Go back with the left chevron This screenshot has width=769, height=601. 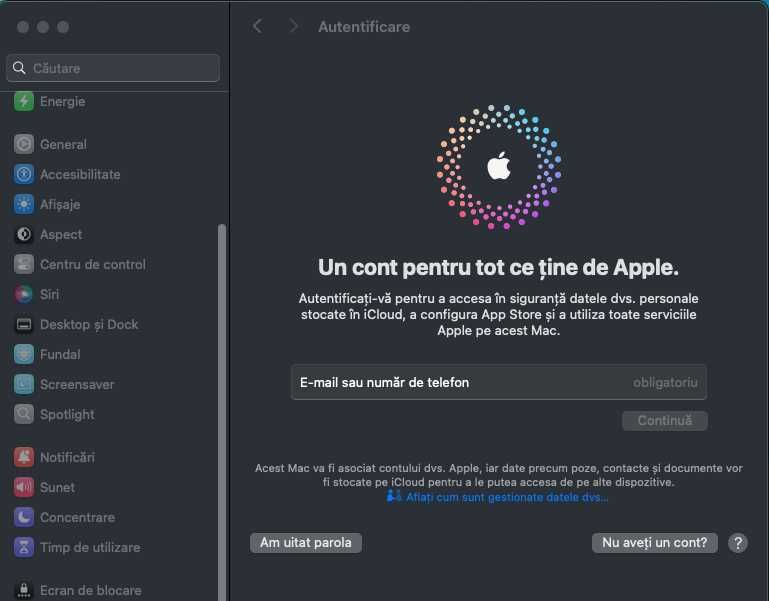(257, 26)
